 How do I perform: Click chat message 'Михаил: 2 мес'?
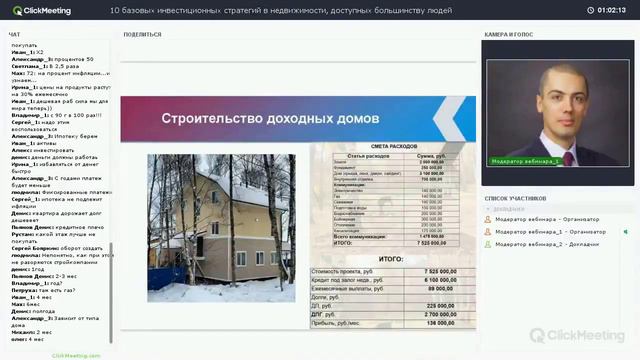click(x=31, y=332)
